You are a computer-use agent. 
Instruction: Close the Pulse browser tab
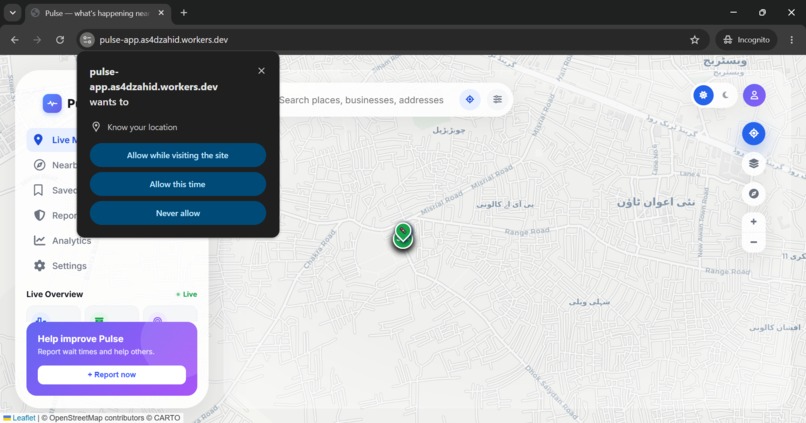point(161,13)
